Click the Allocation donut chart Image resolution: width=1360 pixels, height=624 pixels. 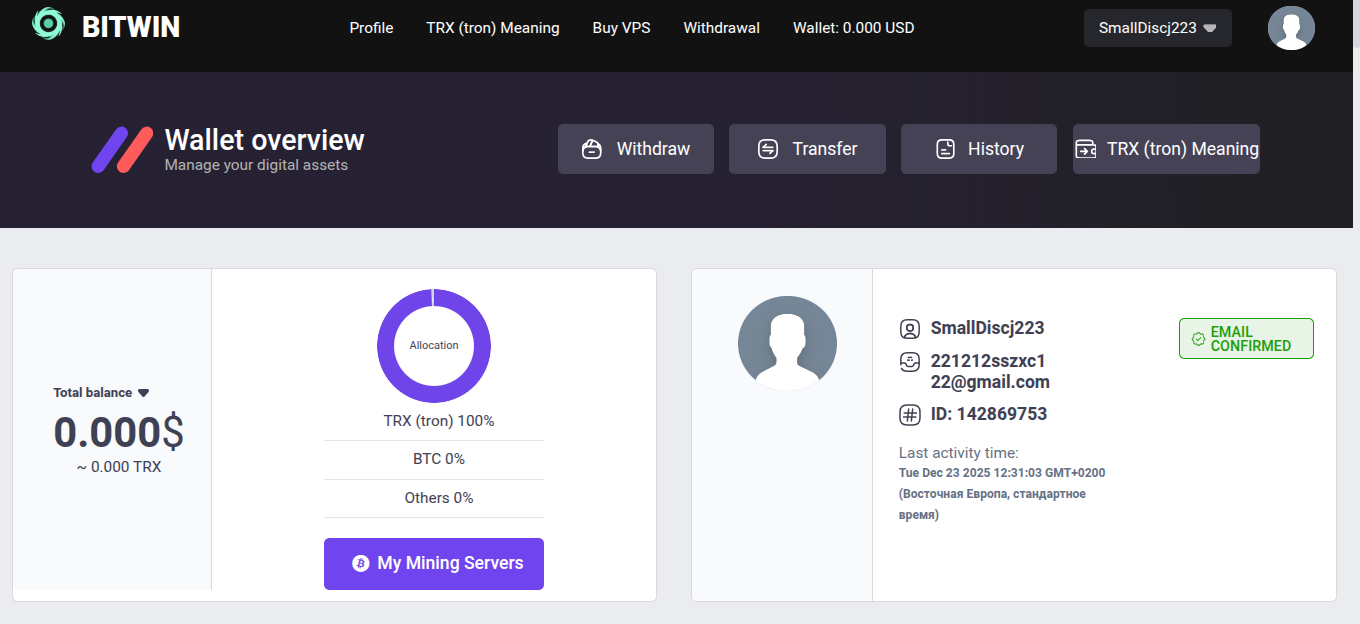coord(434,346)
